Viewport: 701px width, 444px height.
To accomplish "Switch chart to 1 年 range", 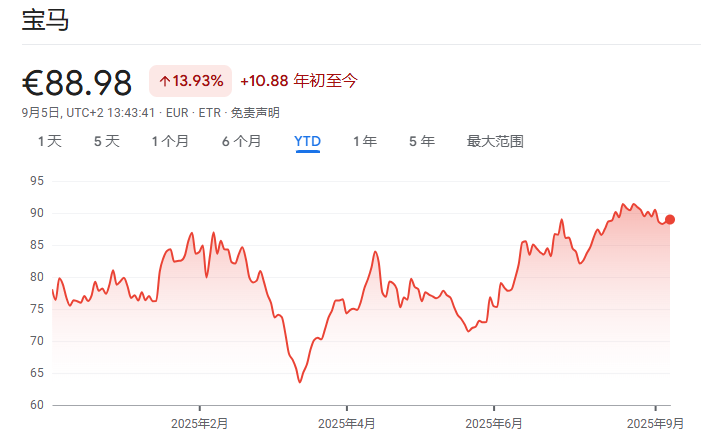I will click(x=365, y=141).
